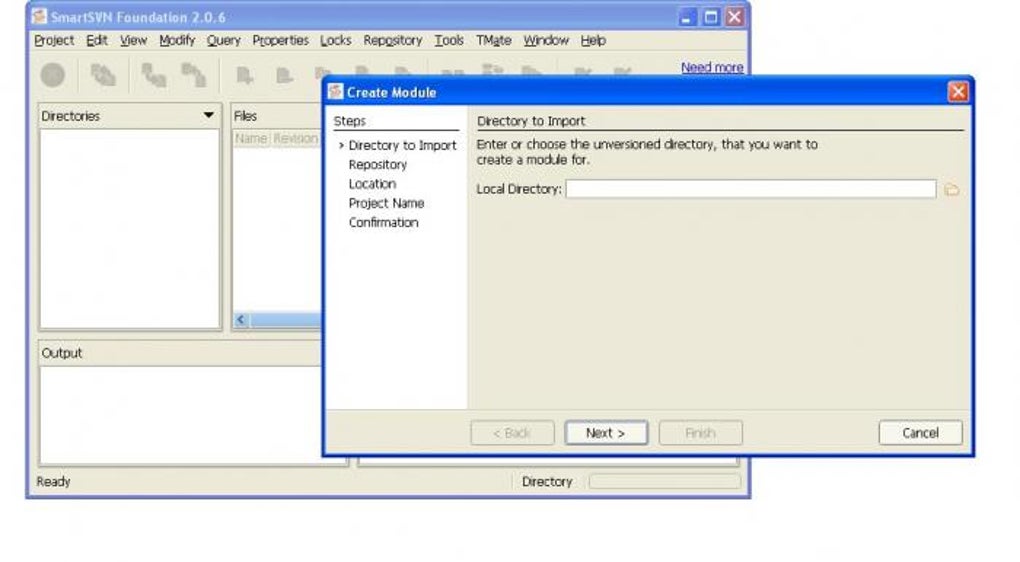Open the Properties menu

coord(280,40)
